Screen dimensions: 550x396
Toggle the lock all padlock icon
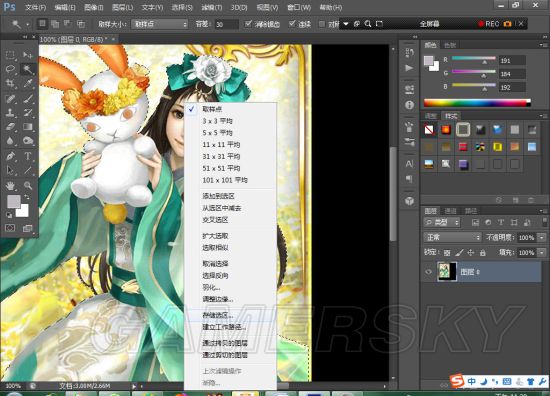[483, 253]
